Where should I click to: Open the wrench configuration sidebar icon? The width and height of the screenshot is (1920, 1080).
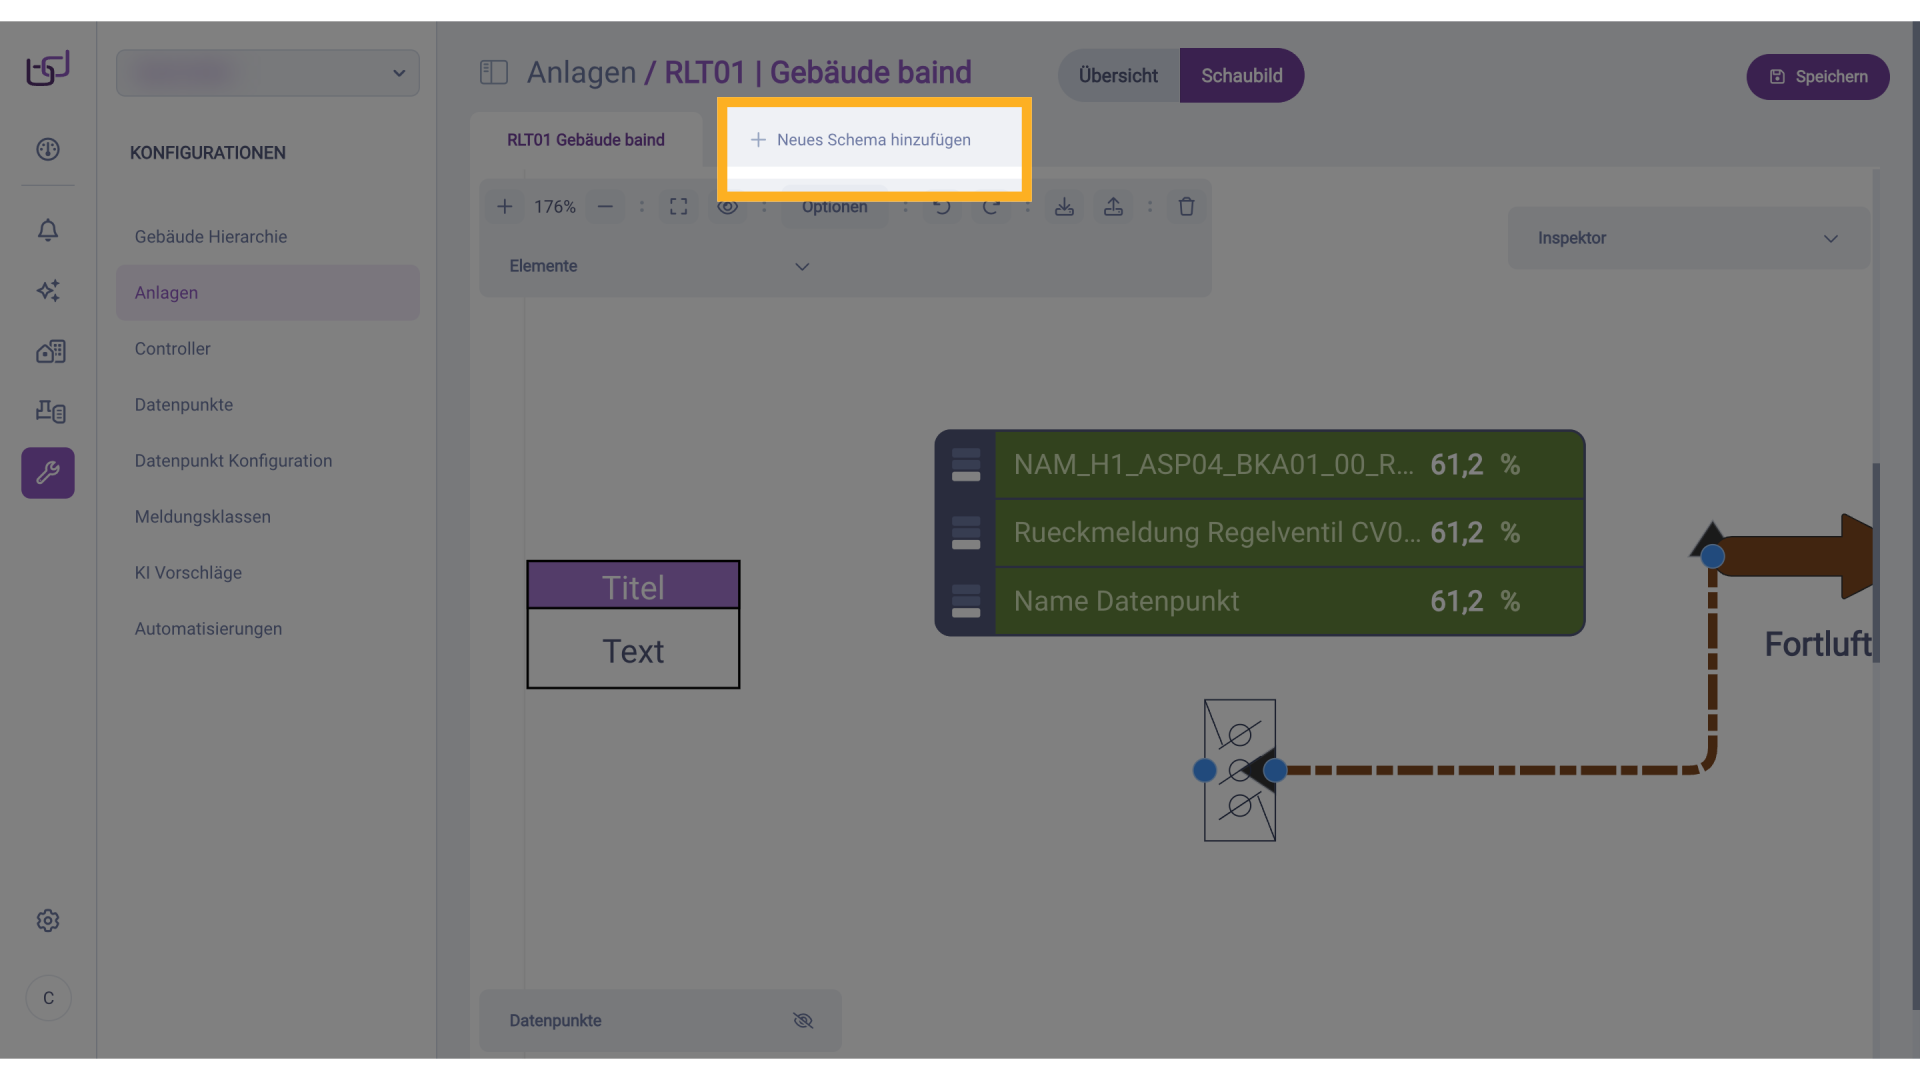(x=48, y=473)
